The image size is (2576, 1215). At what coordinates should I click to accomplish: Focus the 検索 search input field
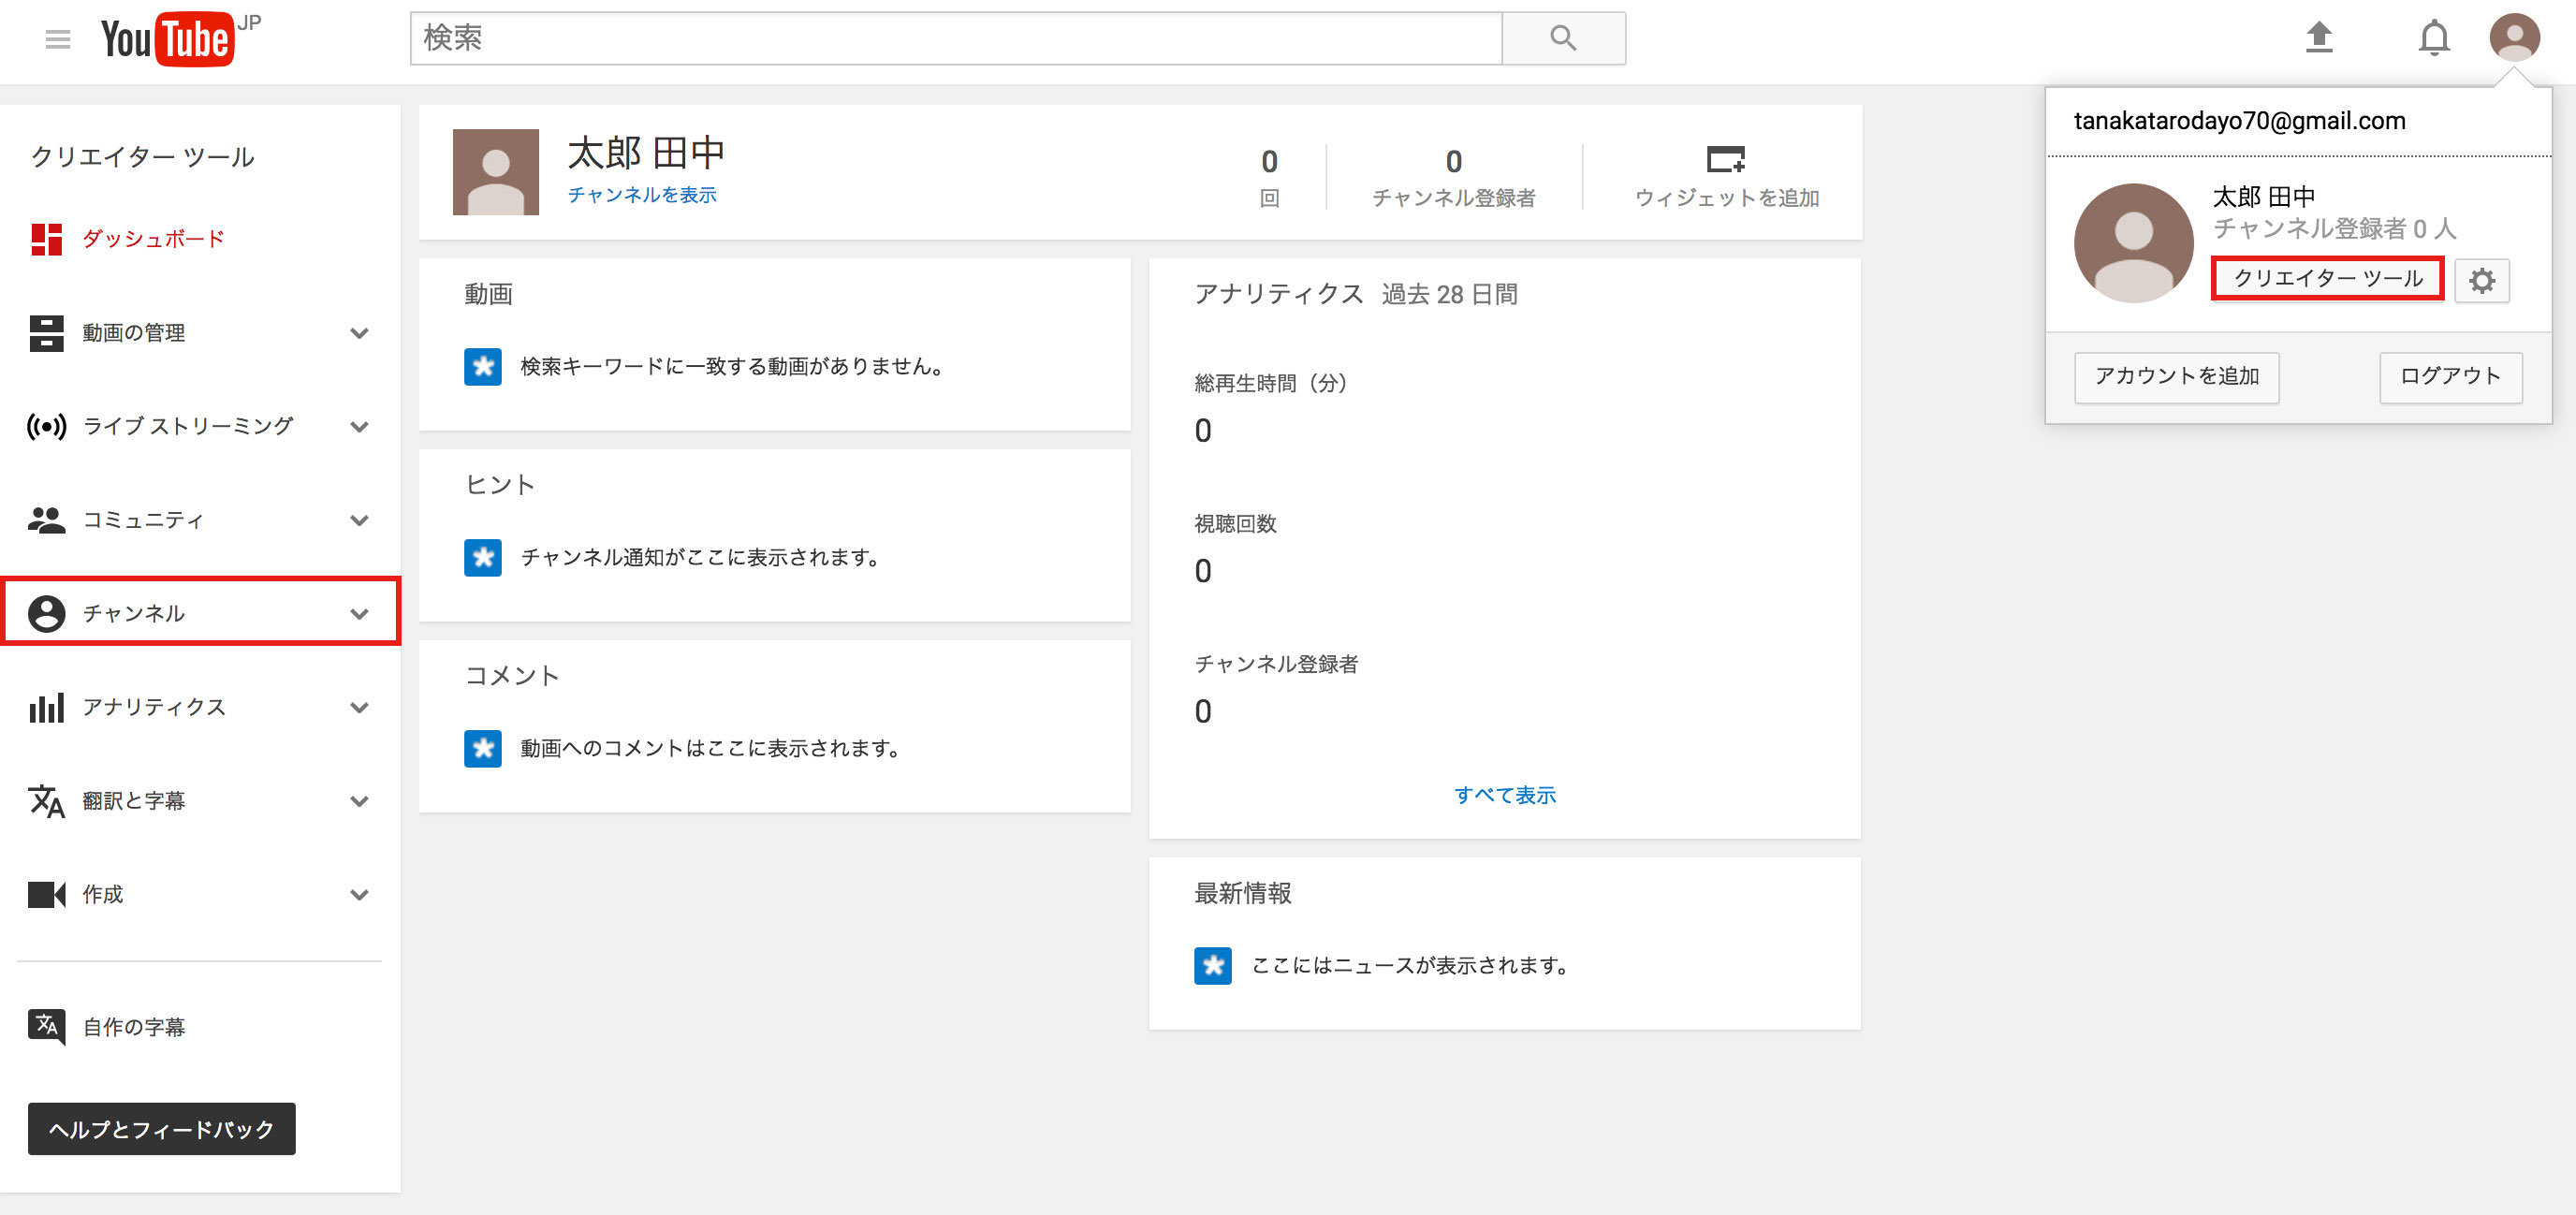click(x=956, y=39)
